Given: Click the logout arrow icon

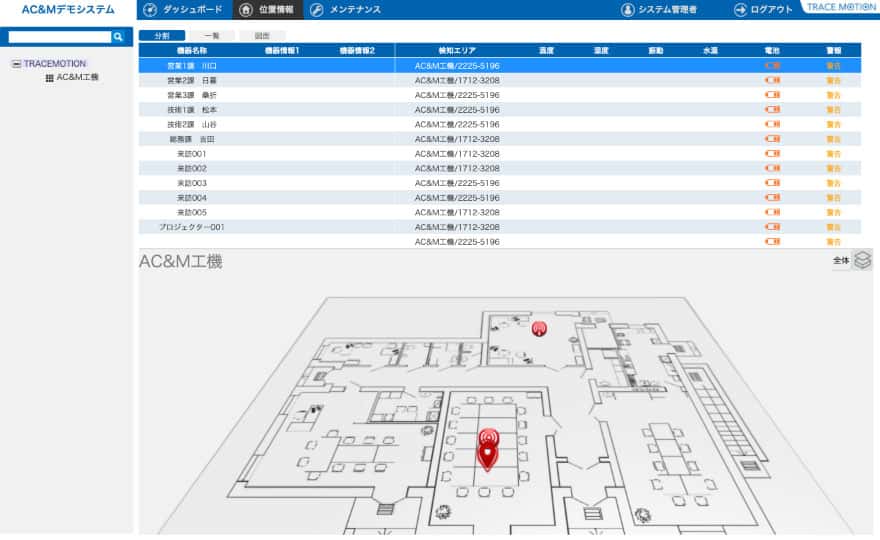Looking at the screenshot, I should pos(740,9).
